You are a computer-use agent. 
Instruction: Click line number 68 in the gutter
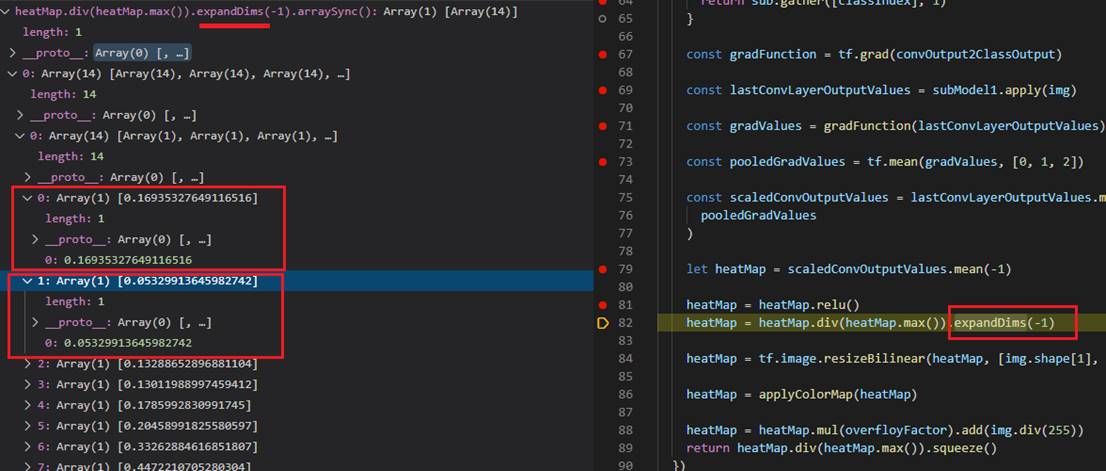(625, 72)
